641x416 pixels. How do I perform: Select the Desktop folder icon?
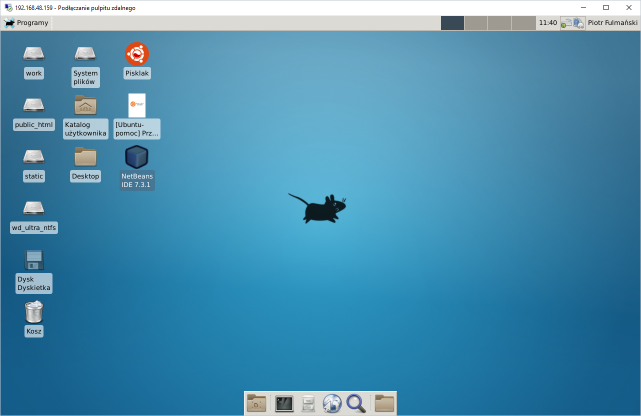pos(85,157)
